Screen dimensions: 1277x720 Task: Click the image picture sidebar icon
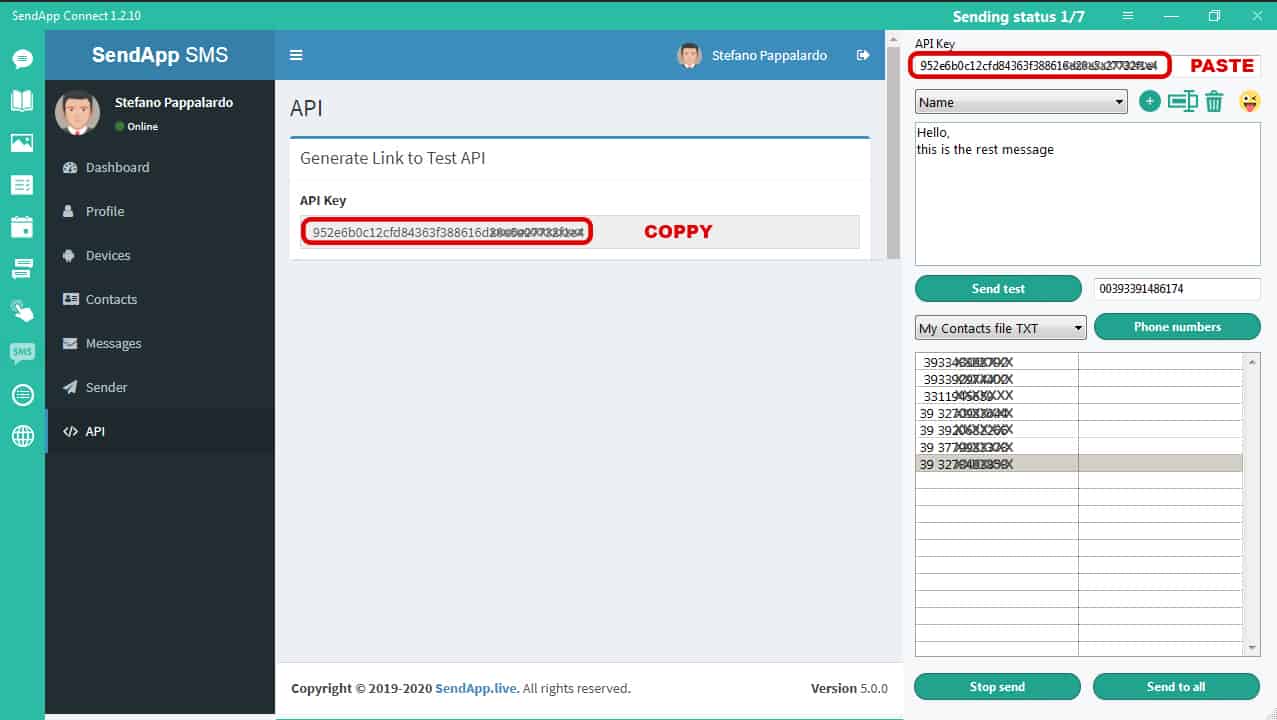click(x=22, y=143)
